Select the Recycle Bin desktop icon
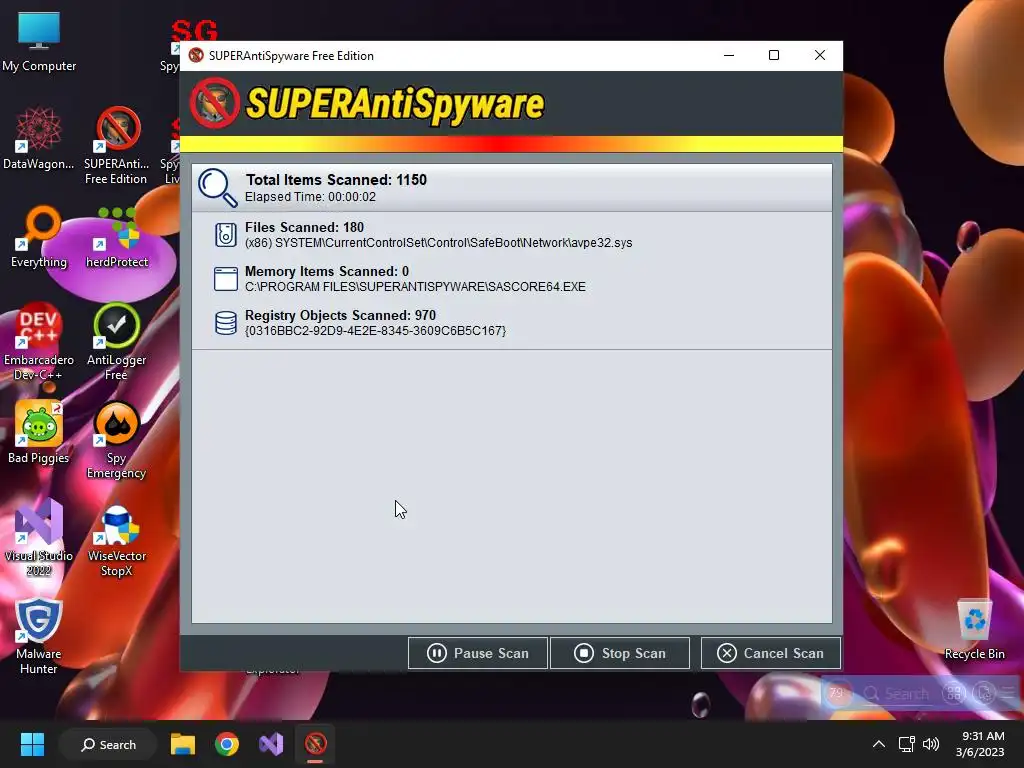The height and width of the screenshot is (768, 1024). (x=974, y=630)
